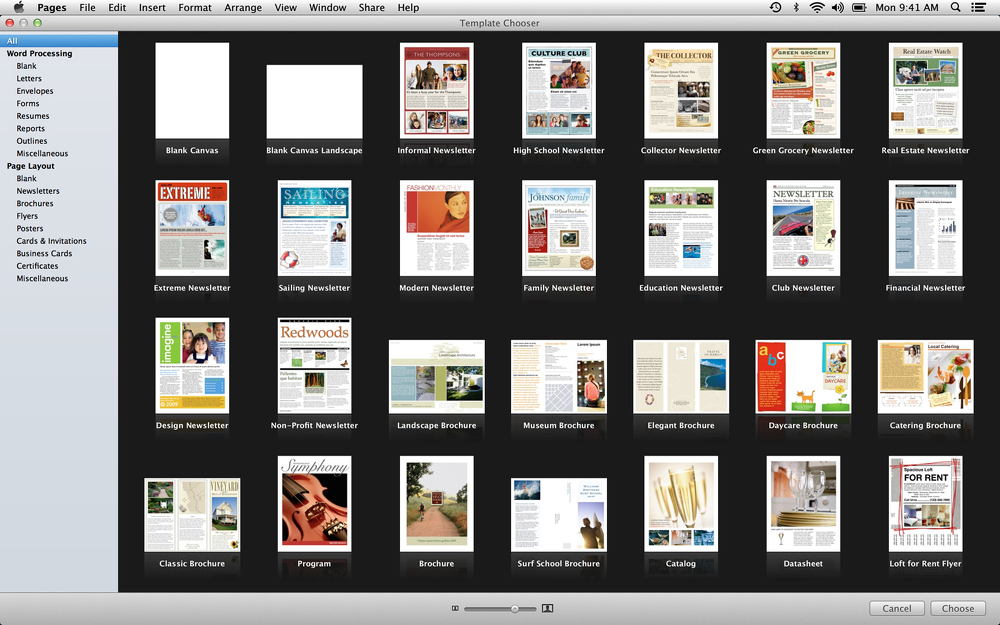Open Notification Center list icon
Image resolution: width=1000 pixels, height=625 pixels.
pos(978,8)
